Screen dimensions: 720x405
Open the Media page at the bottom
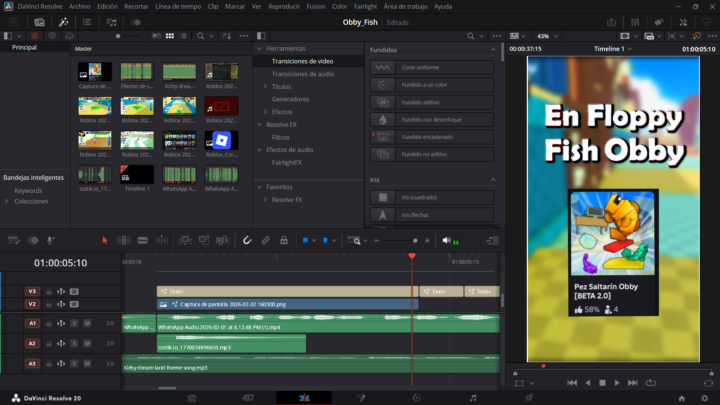(x=192, y=398)
